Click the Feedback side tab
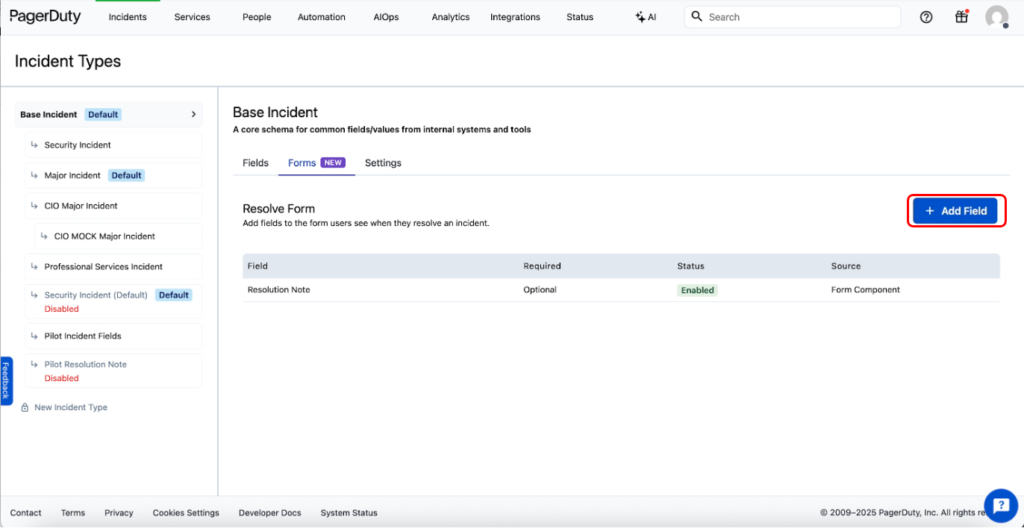 [6, 381]
